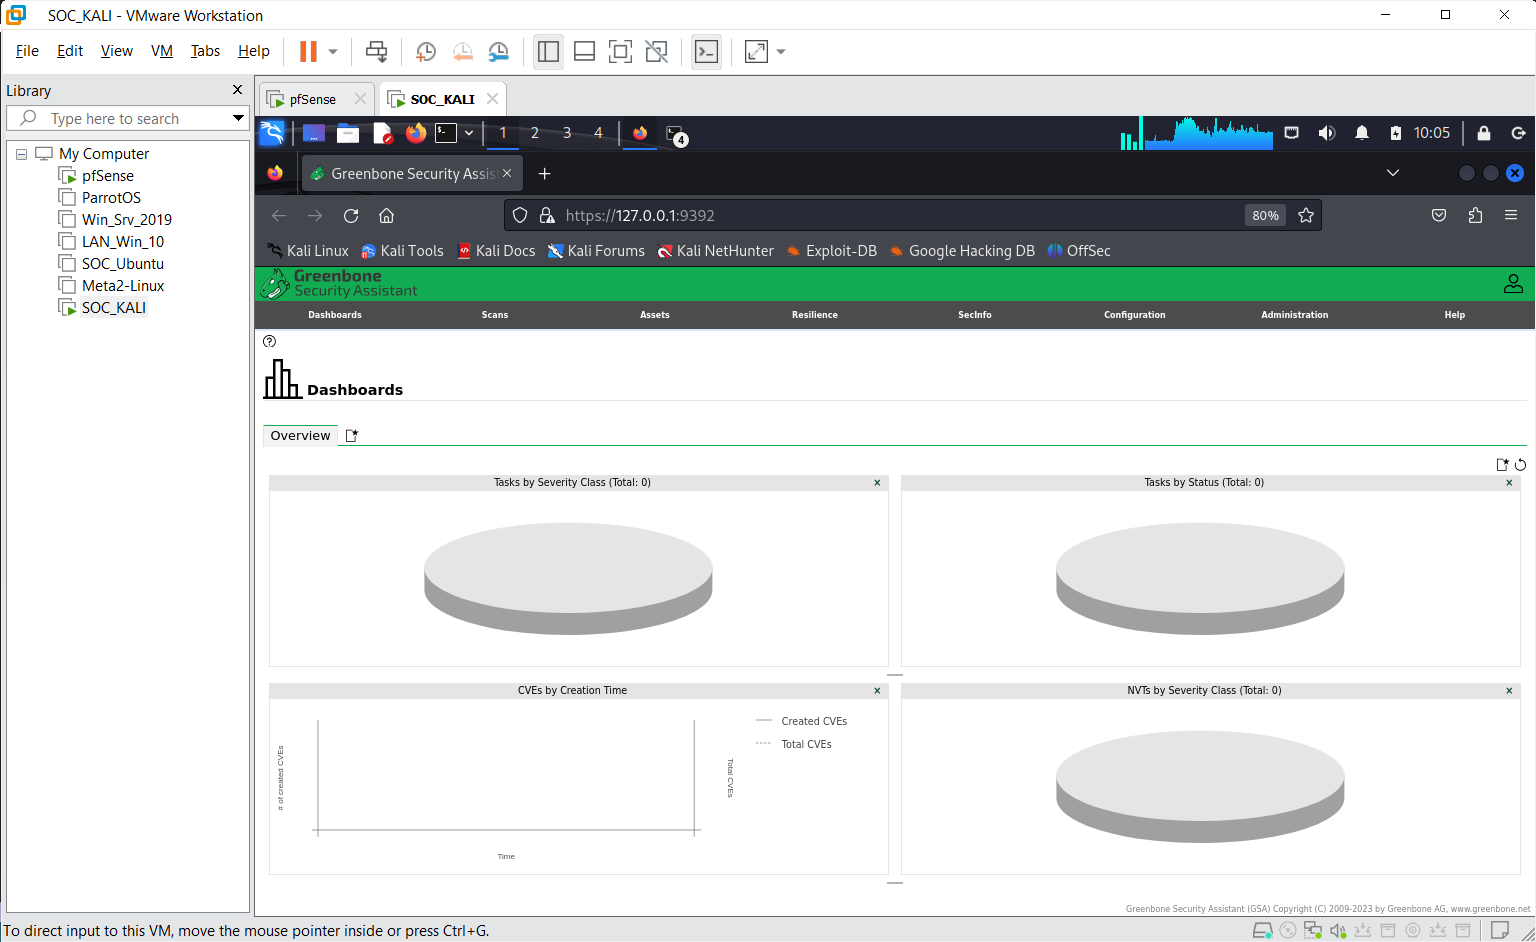Image resolution: width=1536 pixels, height=942 pixels.
Task: Toggle the console view button
Action: [706, 51]
